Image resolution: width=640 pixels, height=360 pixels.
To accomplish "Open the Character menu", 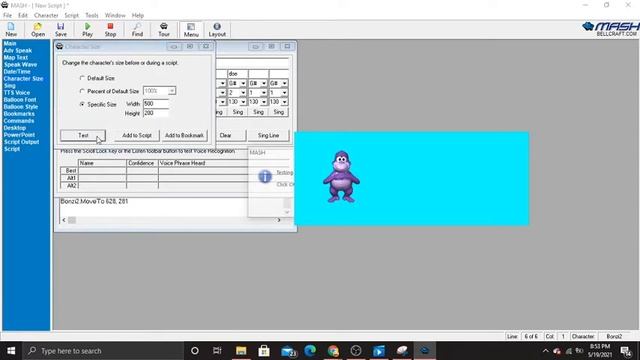I will [x=46, y=15].
